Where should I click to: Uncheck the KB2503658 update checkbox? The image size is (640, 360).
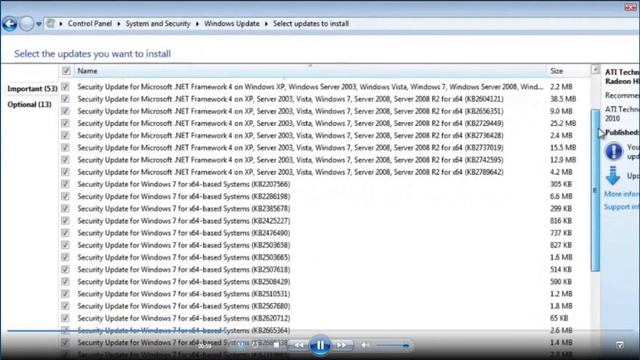(65, 245)
